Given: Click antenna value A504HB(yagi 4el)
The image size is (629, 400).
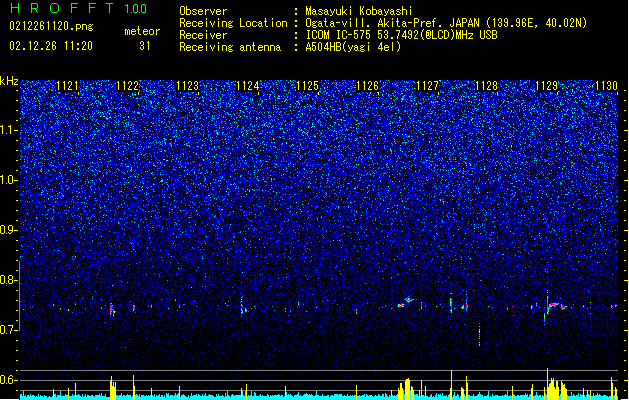Looking at the screenshot, I should click(x=353, y=47).
